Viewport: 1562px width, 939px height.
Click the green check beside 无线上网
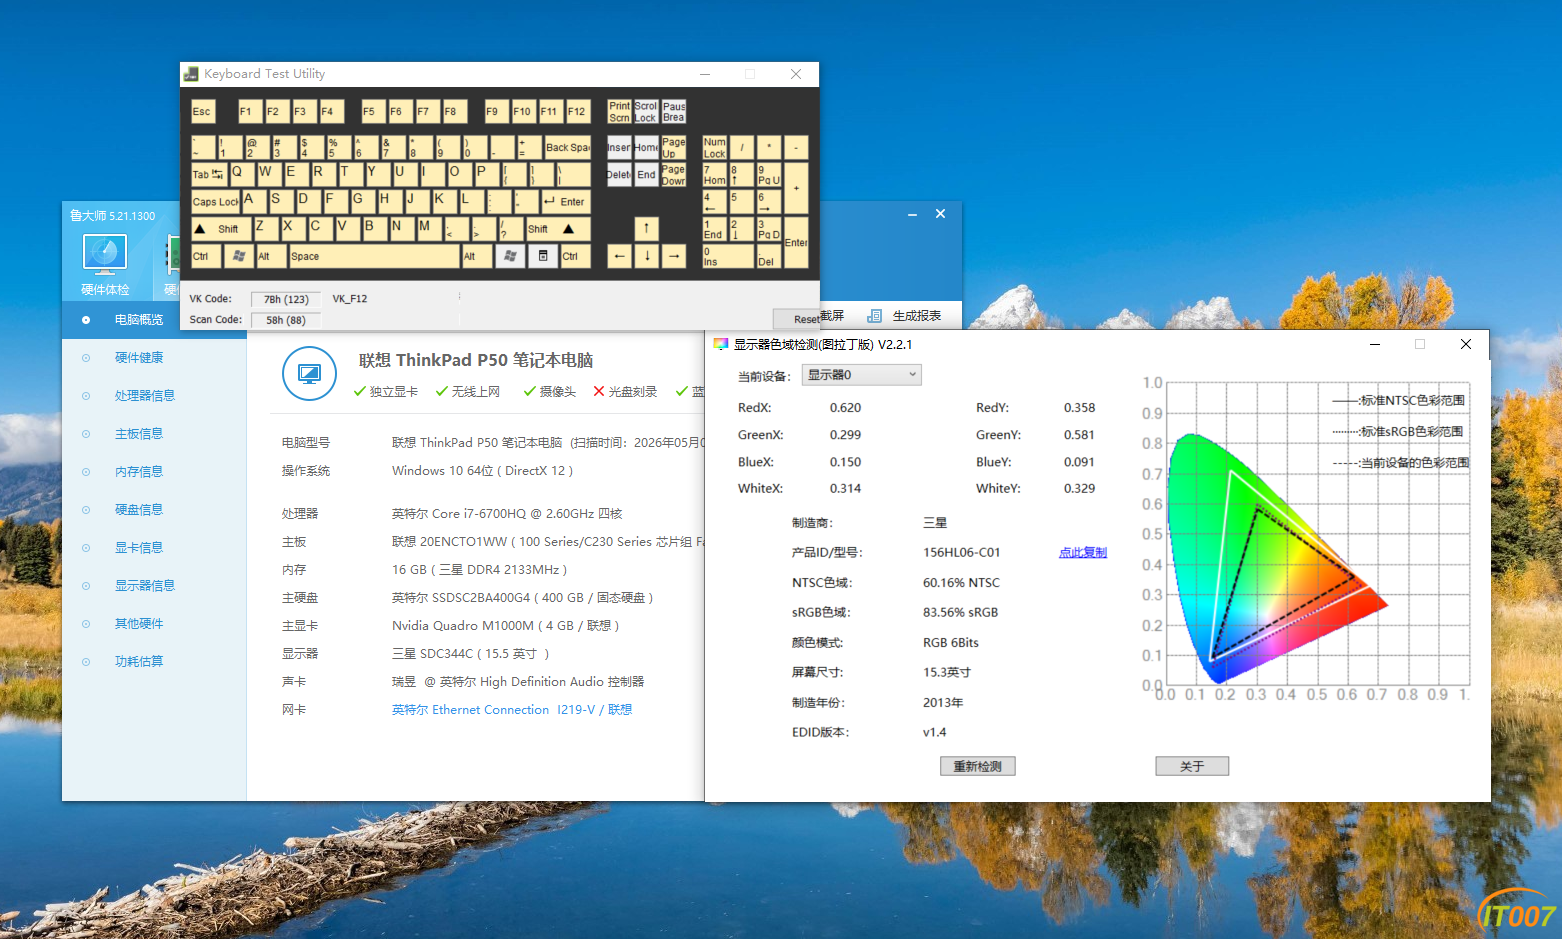coord(442,391)
